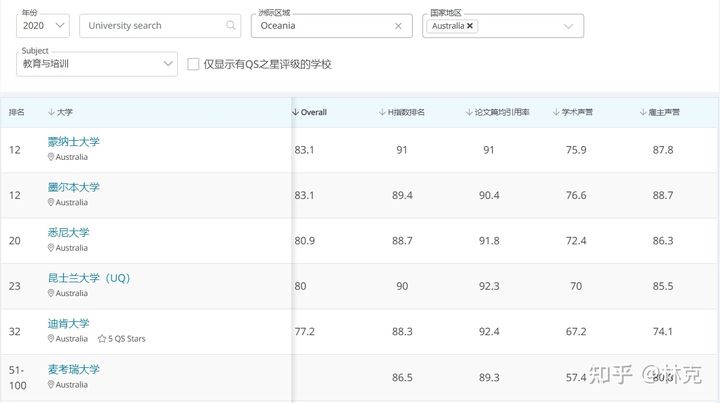Open the Subject 教育与培训 dropdown
The height and width of the screenshot is (403, 720).
(x=97, y=64)
